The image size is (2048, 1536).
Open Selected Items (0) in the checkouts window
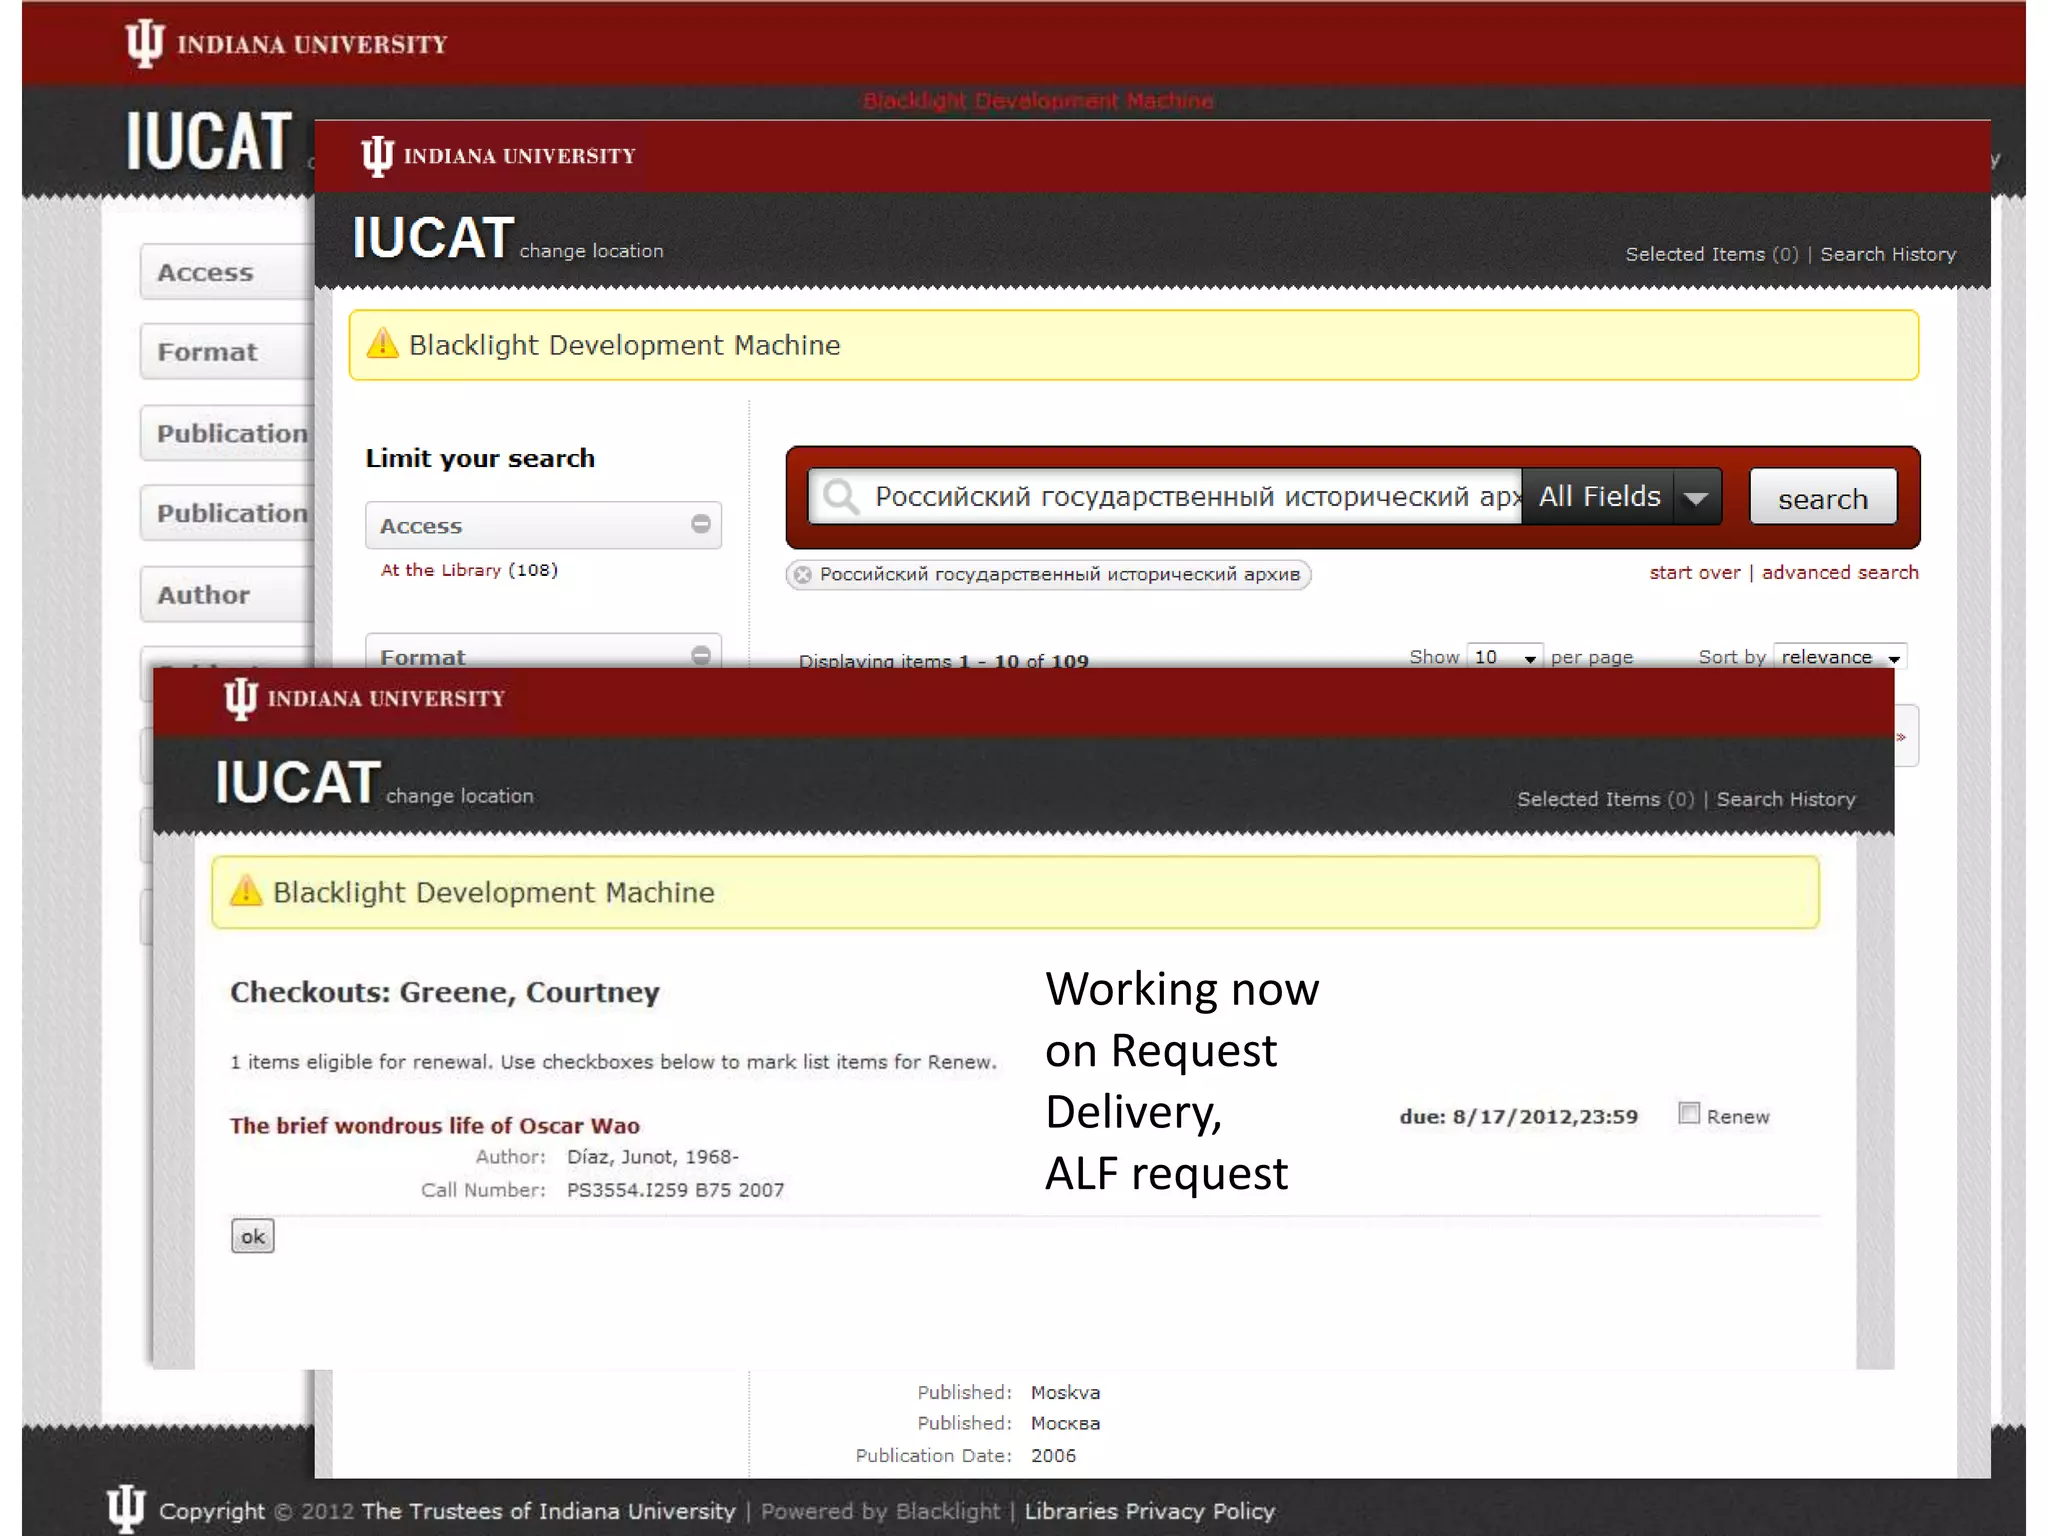click(x=1605, y=799)
